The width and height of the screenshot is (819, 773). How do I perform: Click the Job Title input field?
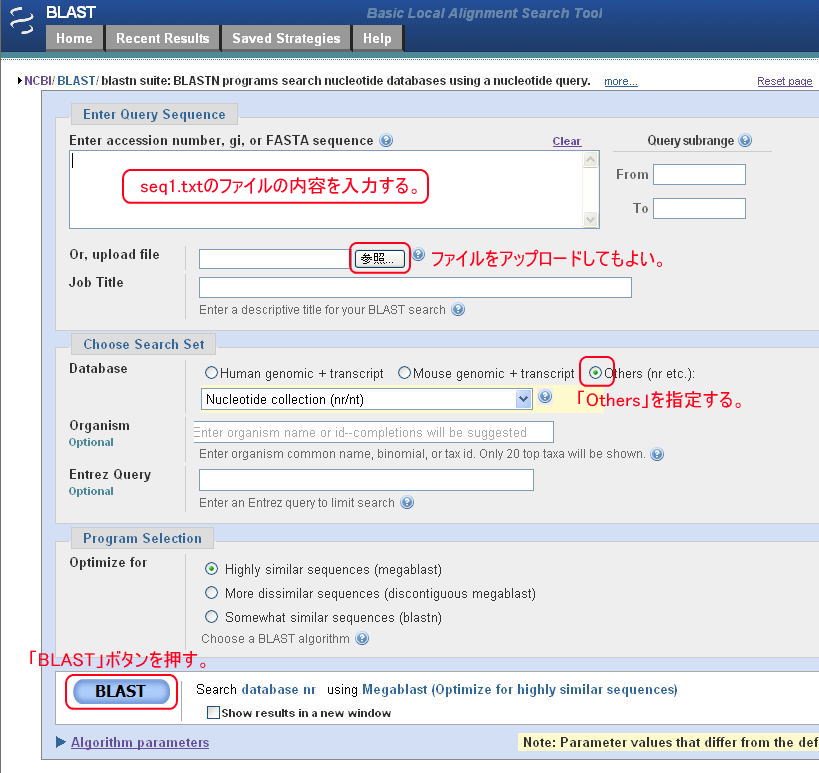(x=415, y=288)
